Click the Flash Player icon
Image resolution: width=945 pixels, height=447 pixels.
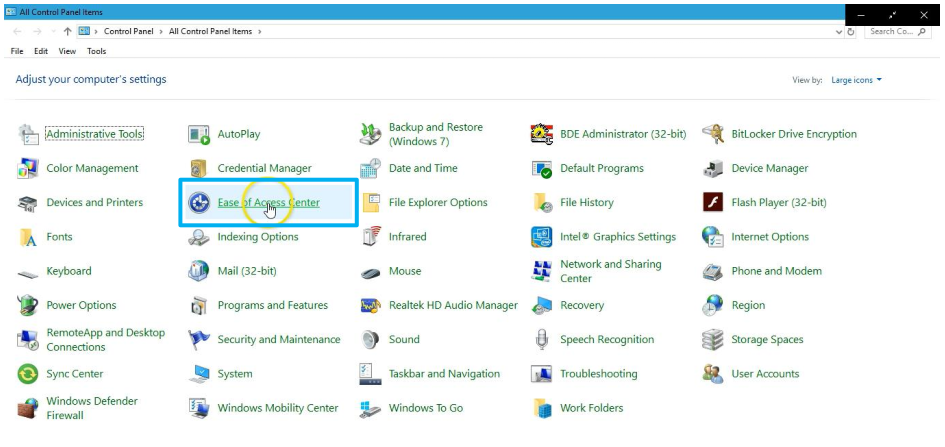713,203
